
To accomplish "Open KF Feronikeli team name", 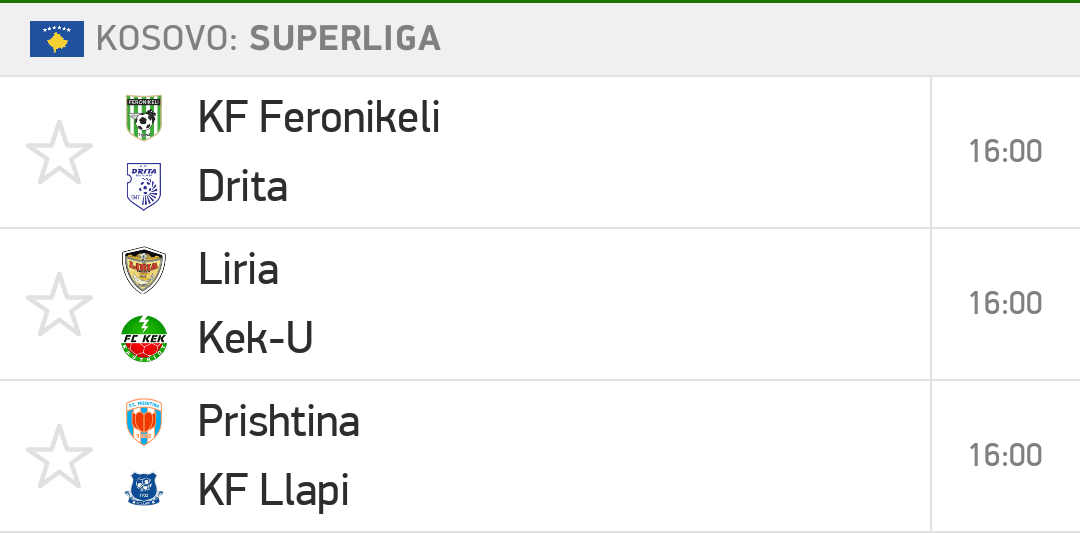I will click(x=319, y=118).
